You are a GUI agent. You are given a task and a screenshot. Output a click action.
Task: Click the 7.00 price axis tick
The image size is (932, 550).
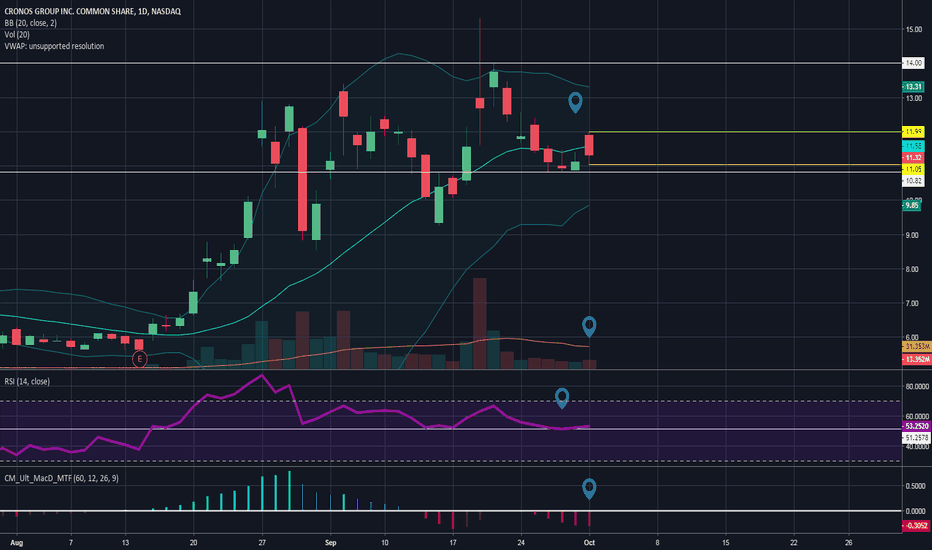(912, 303)
